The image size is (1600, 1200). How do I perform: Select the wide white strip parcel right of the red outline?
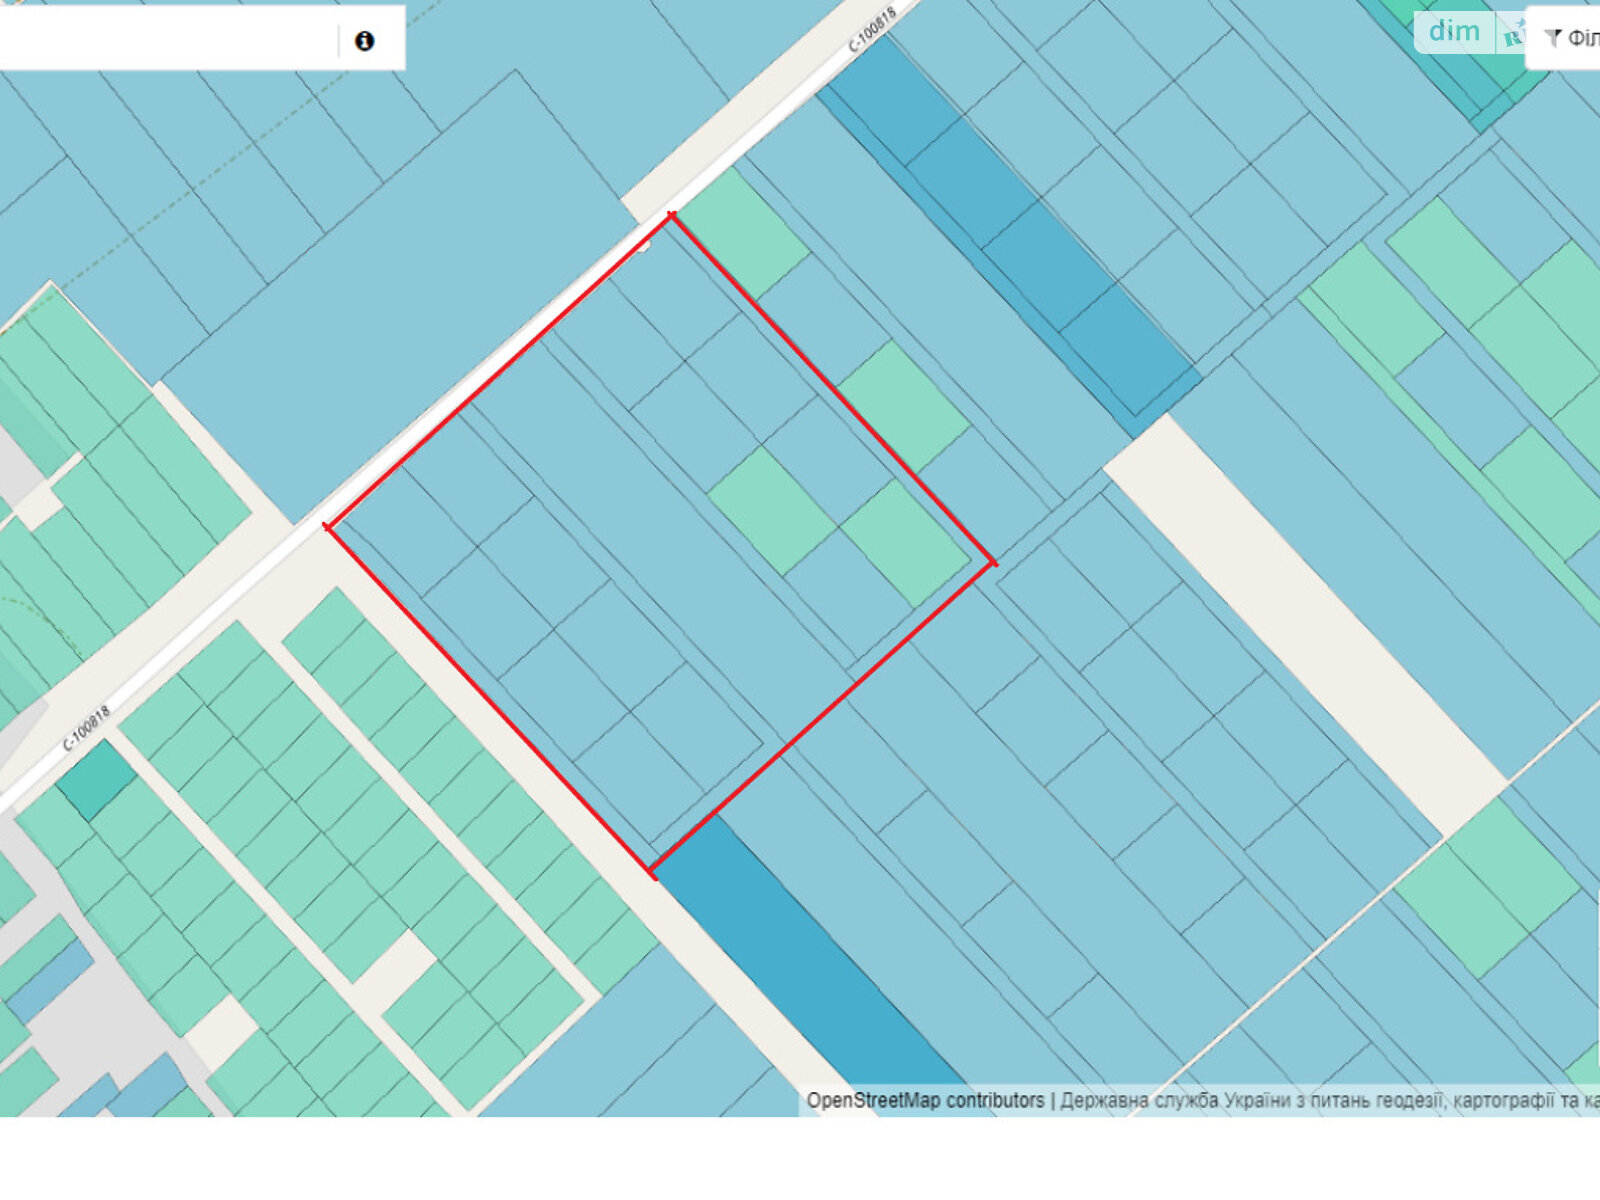coord(1305,627)
